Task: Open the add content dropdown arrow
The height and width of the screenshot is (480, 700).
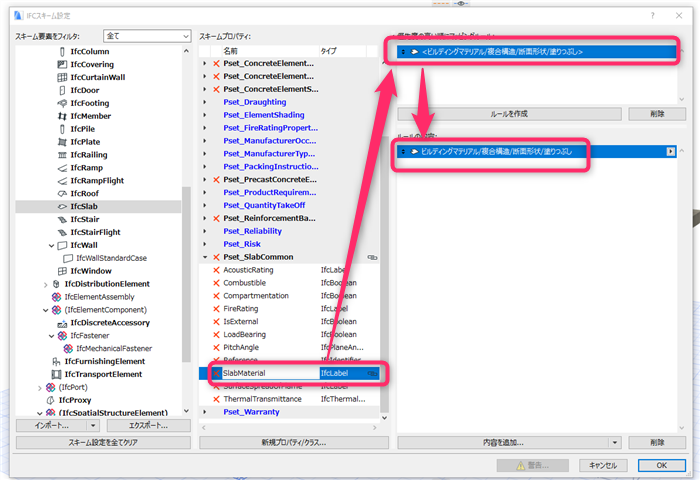Action: (615, 443)
